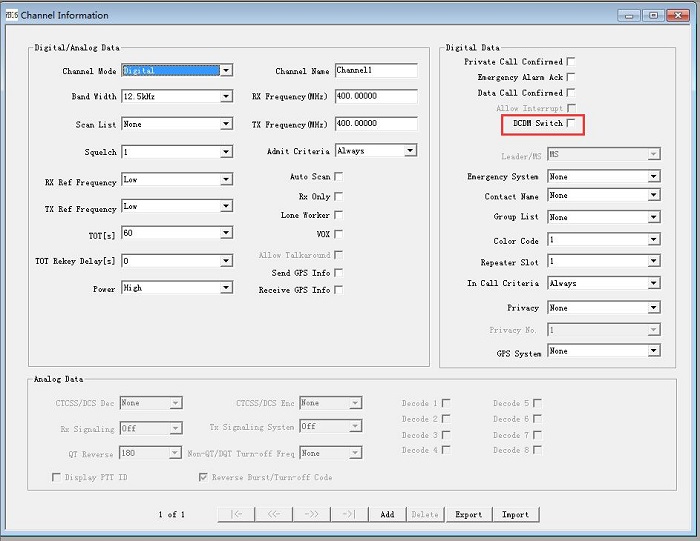Enable the DCDM Switch checkbox
Viewport: 700px width, 541px height.
click(571, 124)
